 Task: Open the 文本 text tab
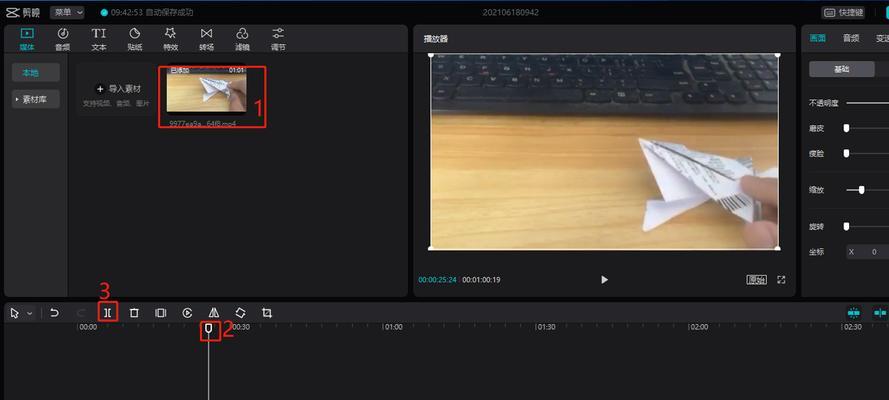pos(99,39)
